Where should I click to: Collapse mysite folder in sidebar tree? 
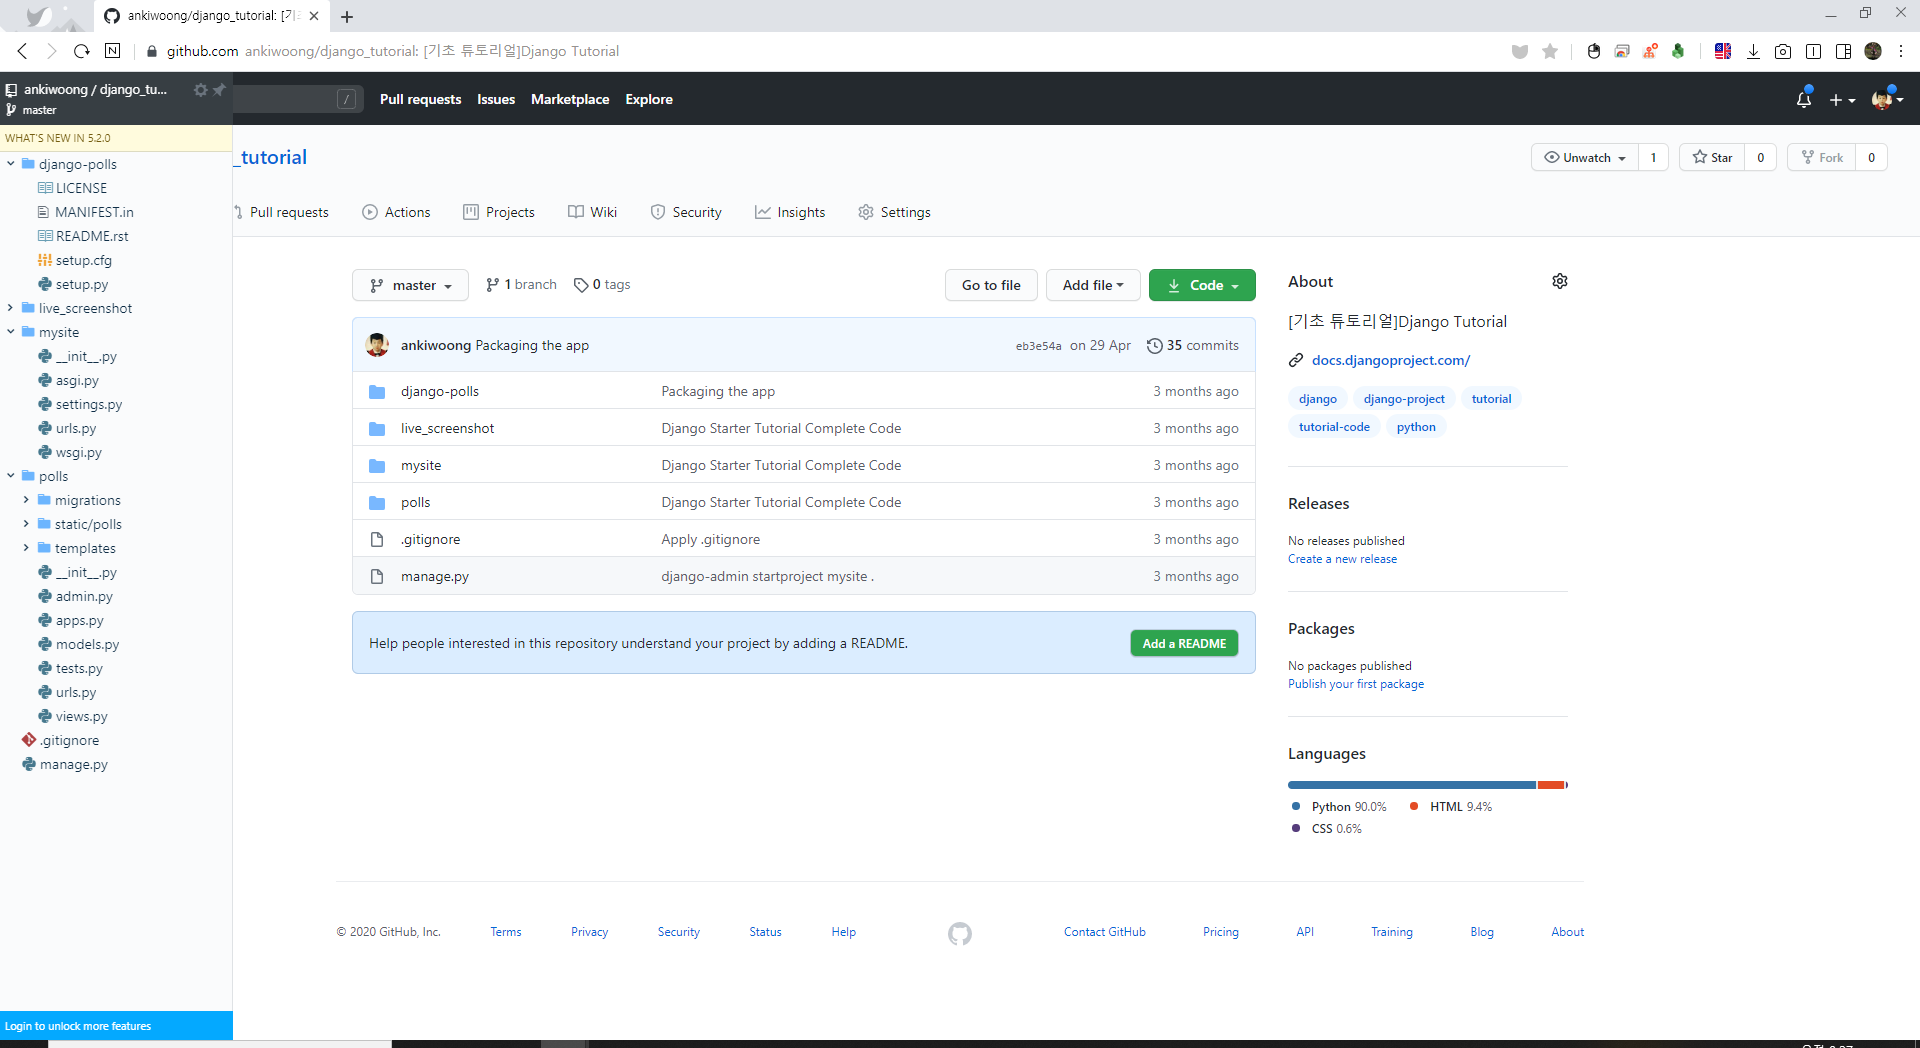coord(11,332)
